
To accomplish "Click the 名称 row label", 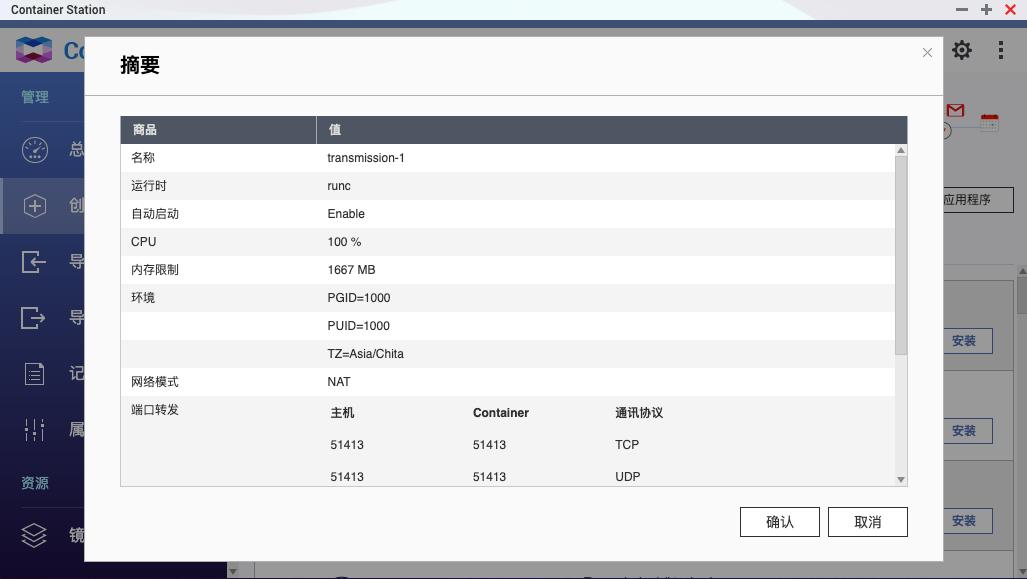I will tap(143, 158).
